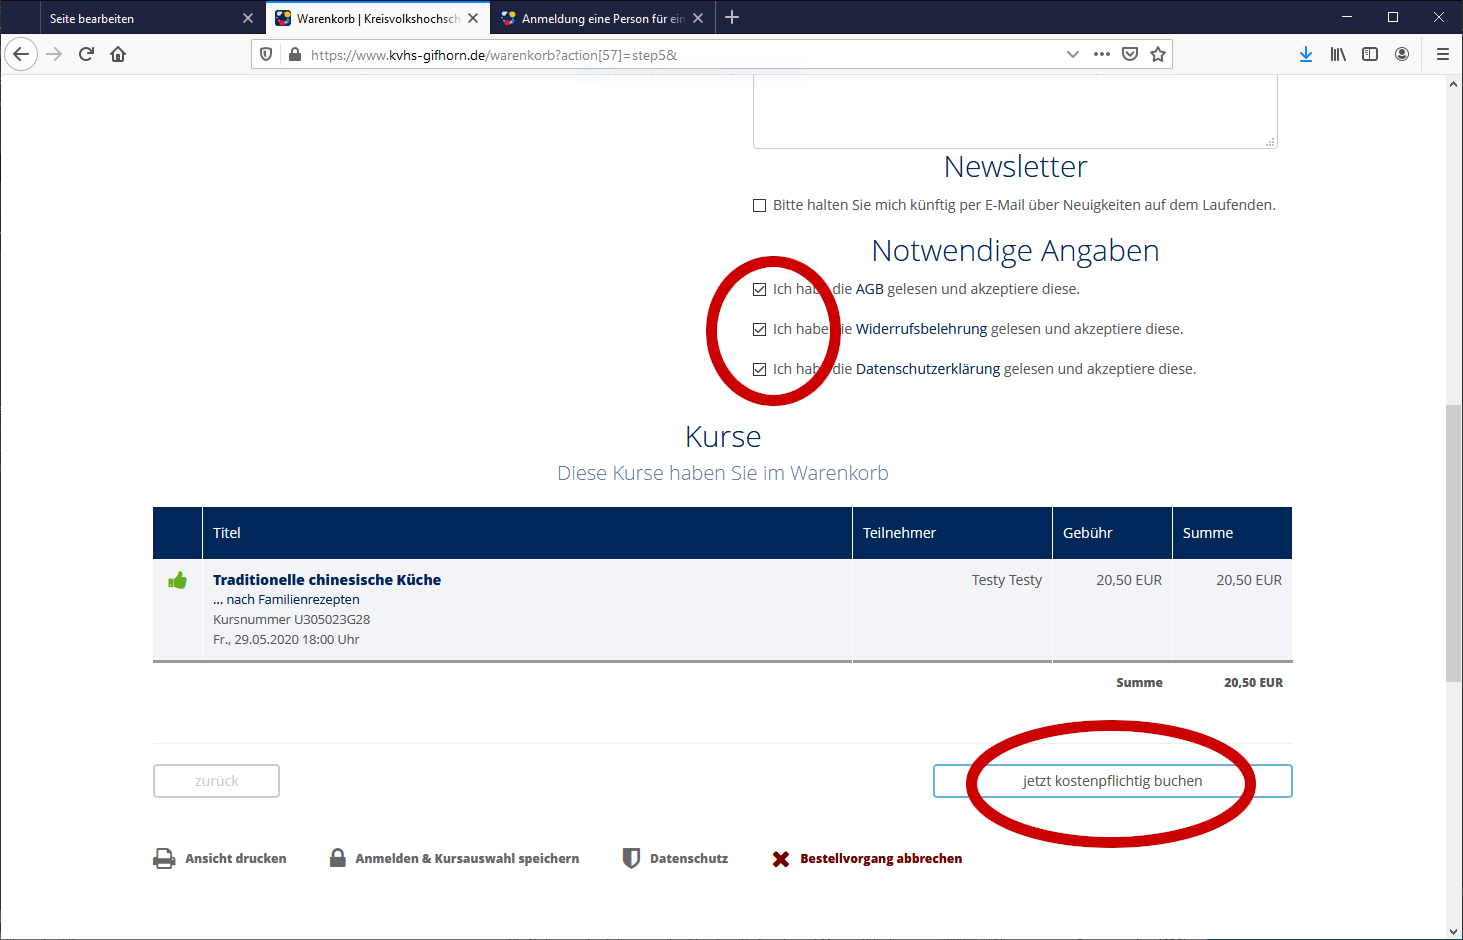
Task: Open the Traditionelle chinesische Küche course link
Action: click(326, 580)
